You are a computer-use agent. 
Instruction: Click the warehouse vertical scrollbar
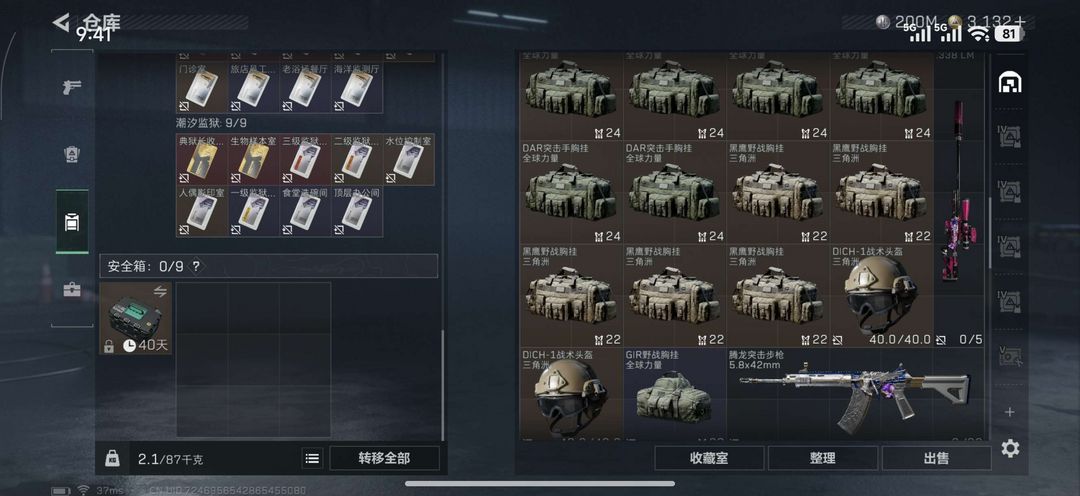991,233
